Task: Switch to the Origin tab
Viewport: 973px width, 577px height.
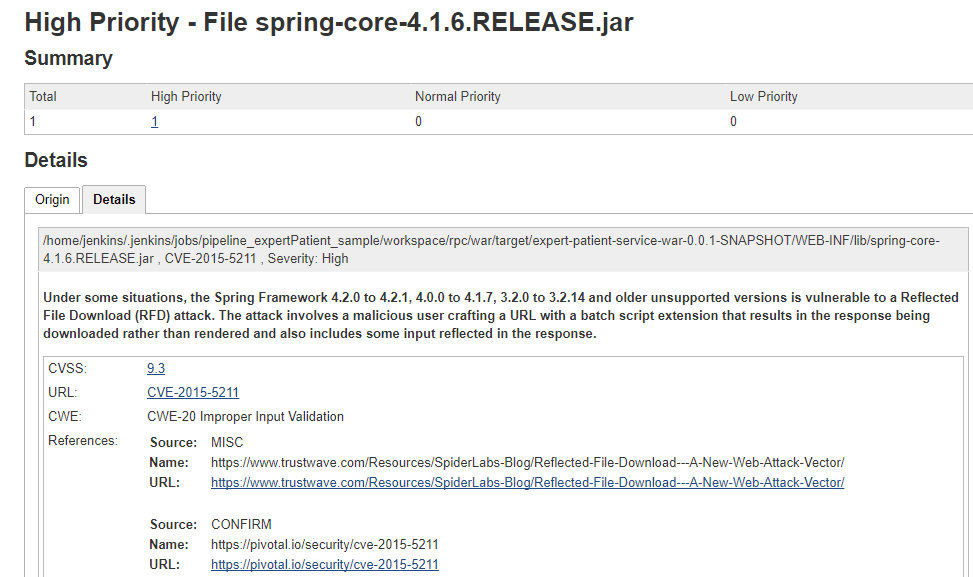Action: pos(52,200)
